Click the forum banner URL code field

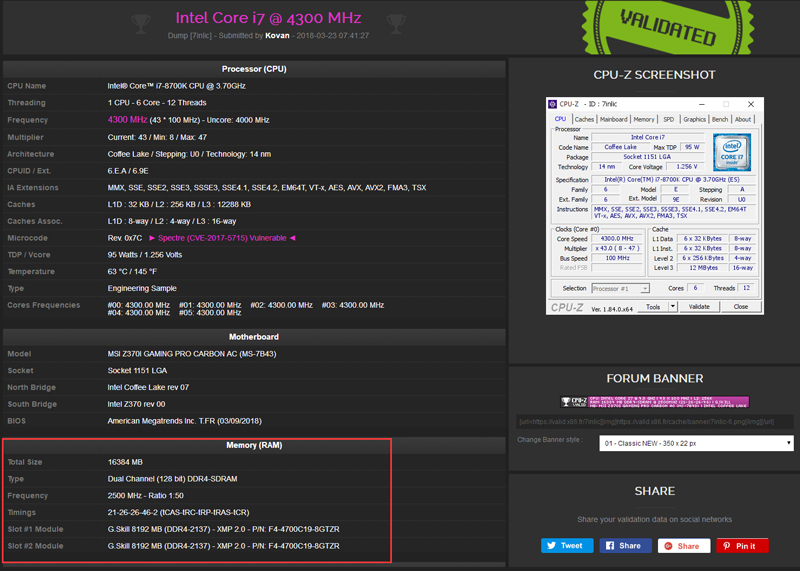click(x=655, y=421)
